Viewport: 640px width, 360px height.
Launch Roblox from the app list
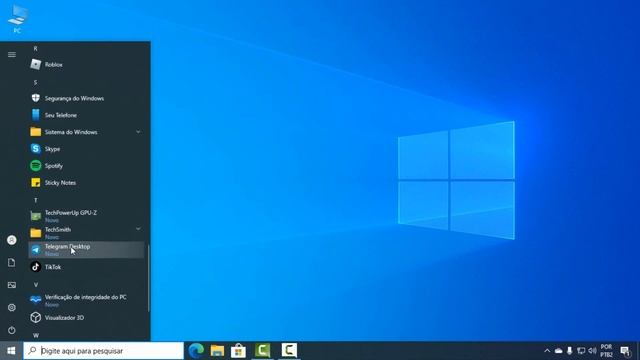(x=86, y=64)
